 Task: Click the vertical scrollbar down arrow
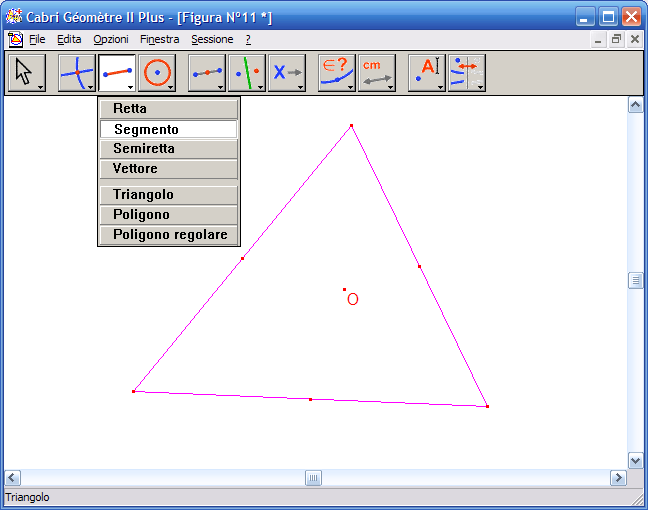(x=635, y=460)
